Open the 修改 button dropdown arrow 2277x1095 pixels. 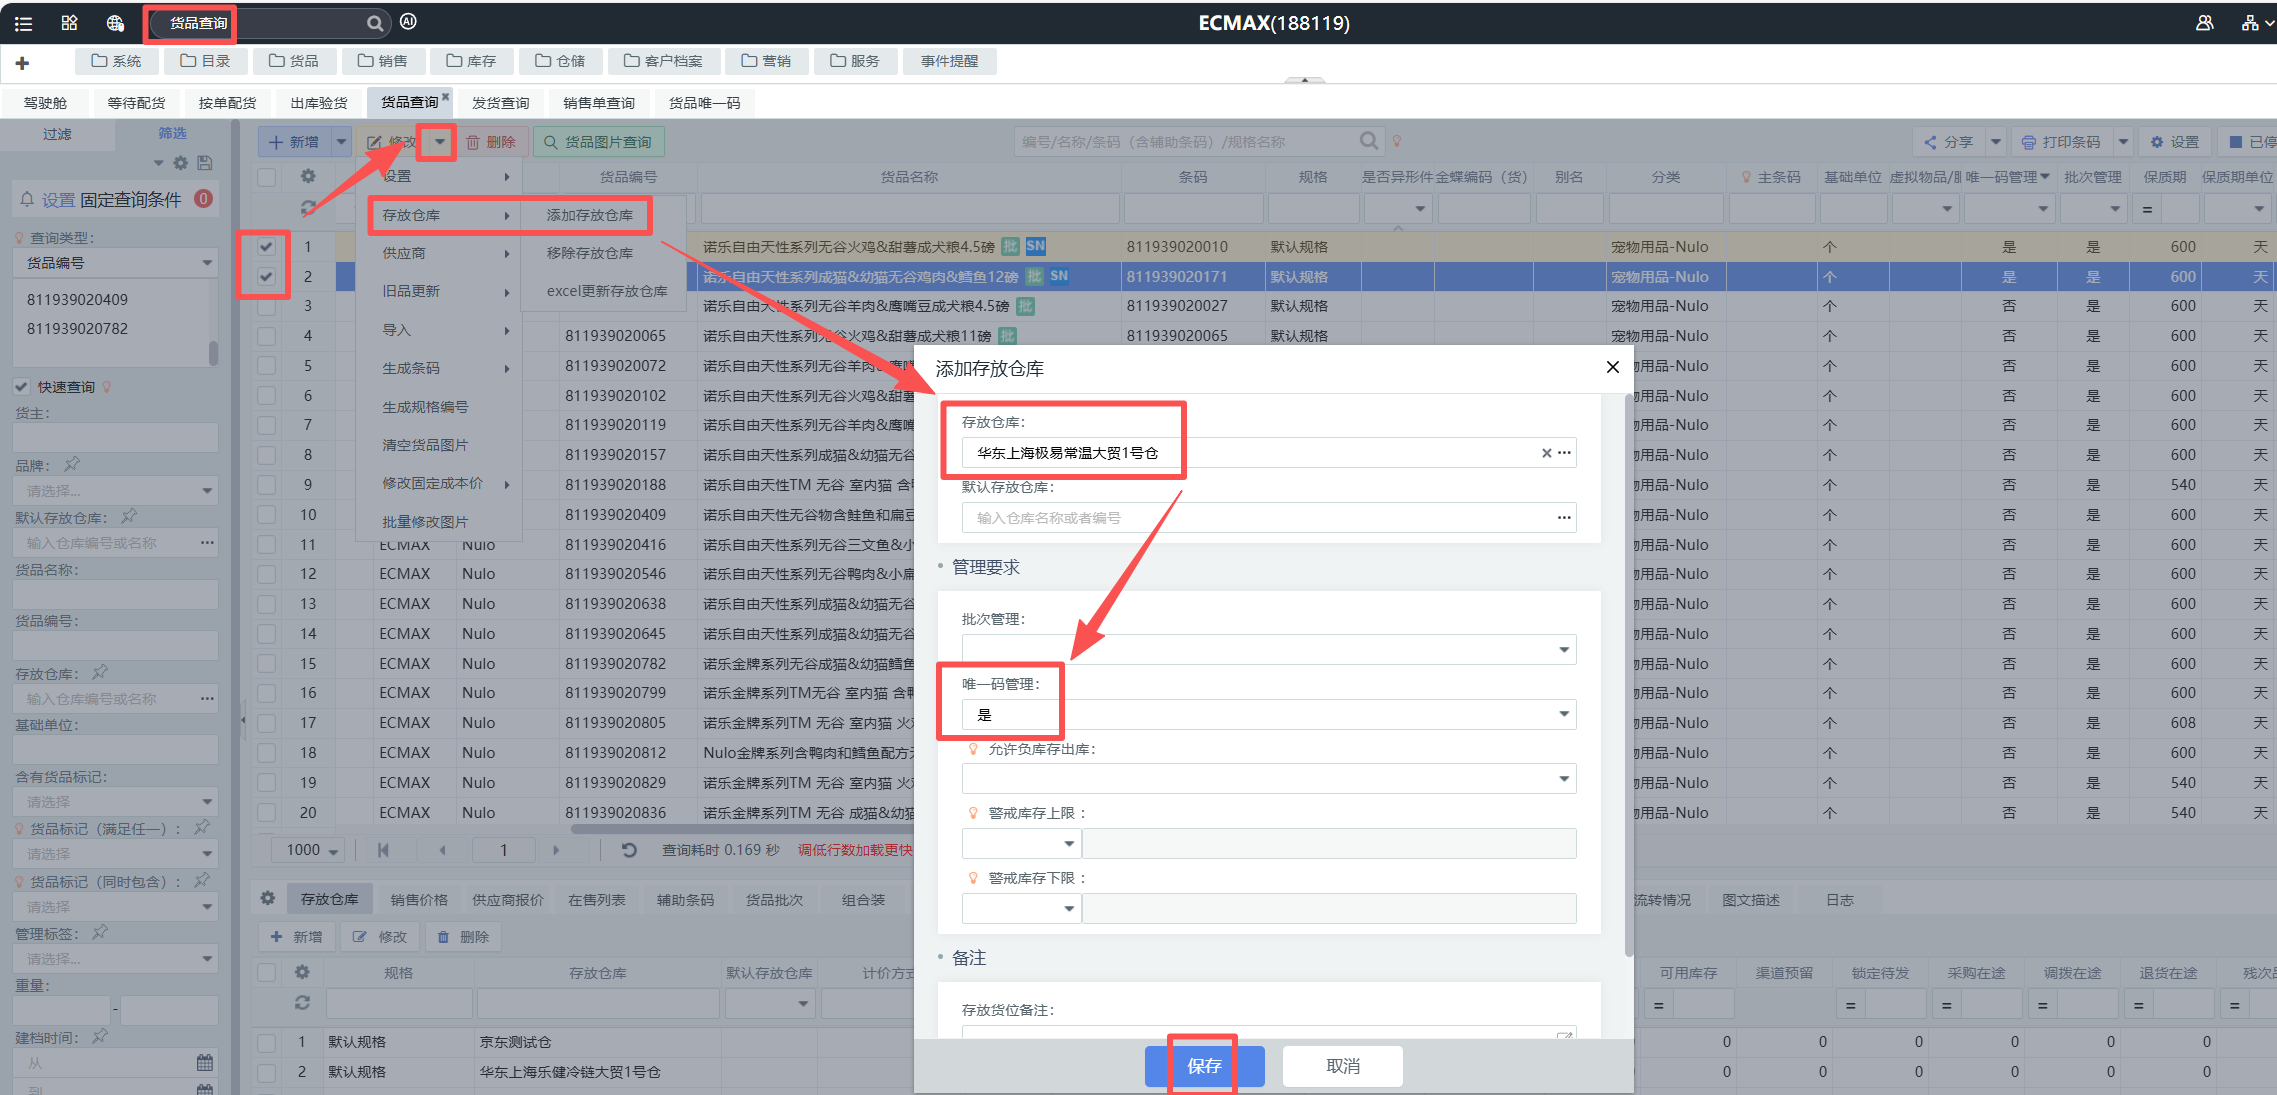pos(439,142)
